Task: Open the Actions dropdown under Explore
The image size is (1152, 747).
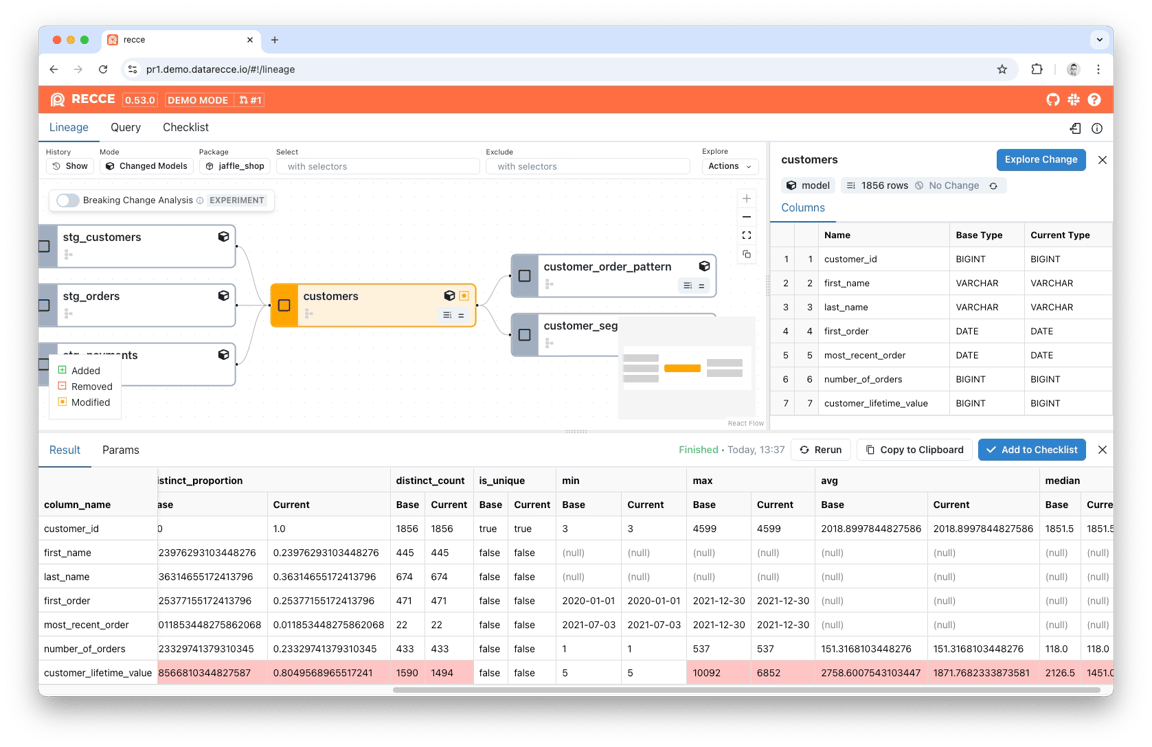Action: coord(729,165)
